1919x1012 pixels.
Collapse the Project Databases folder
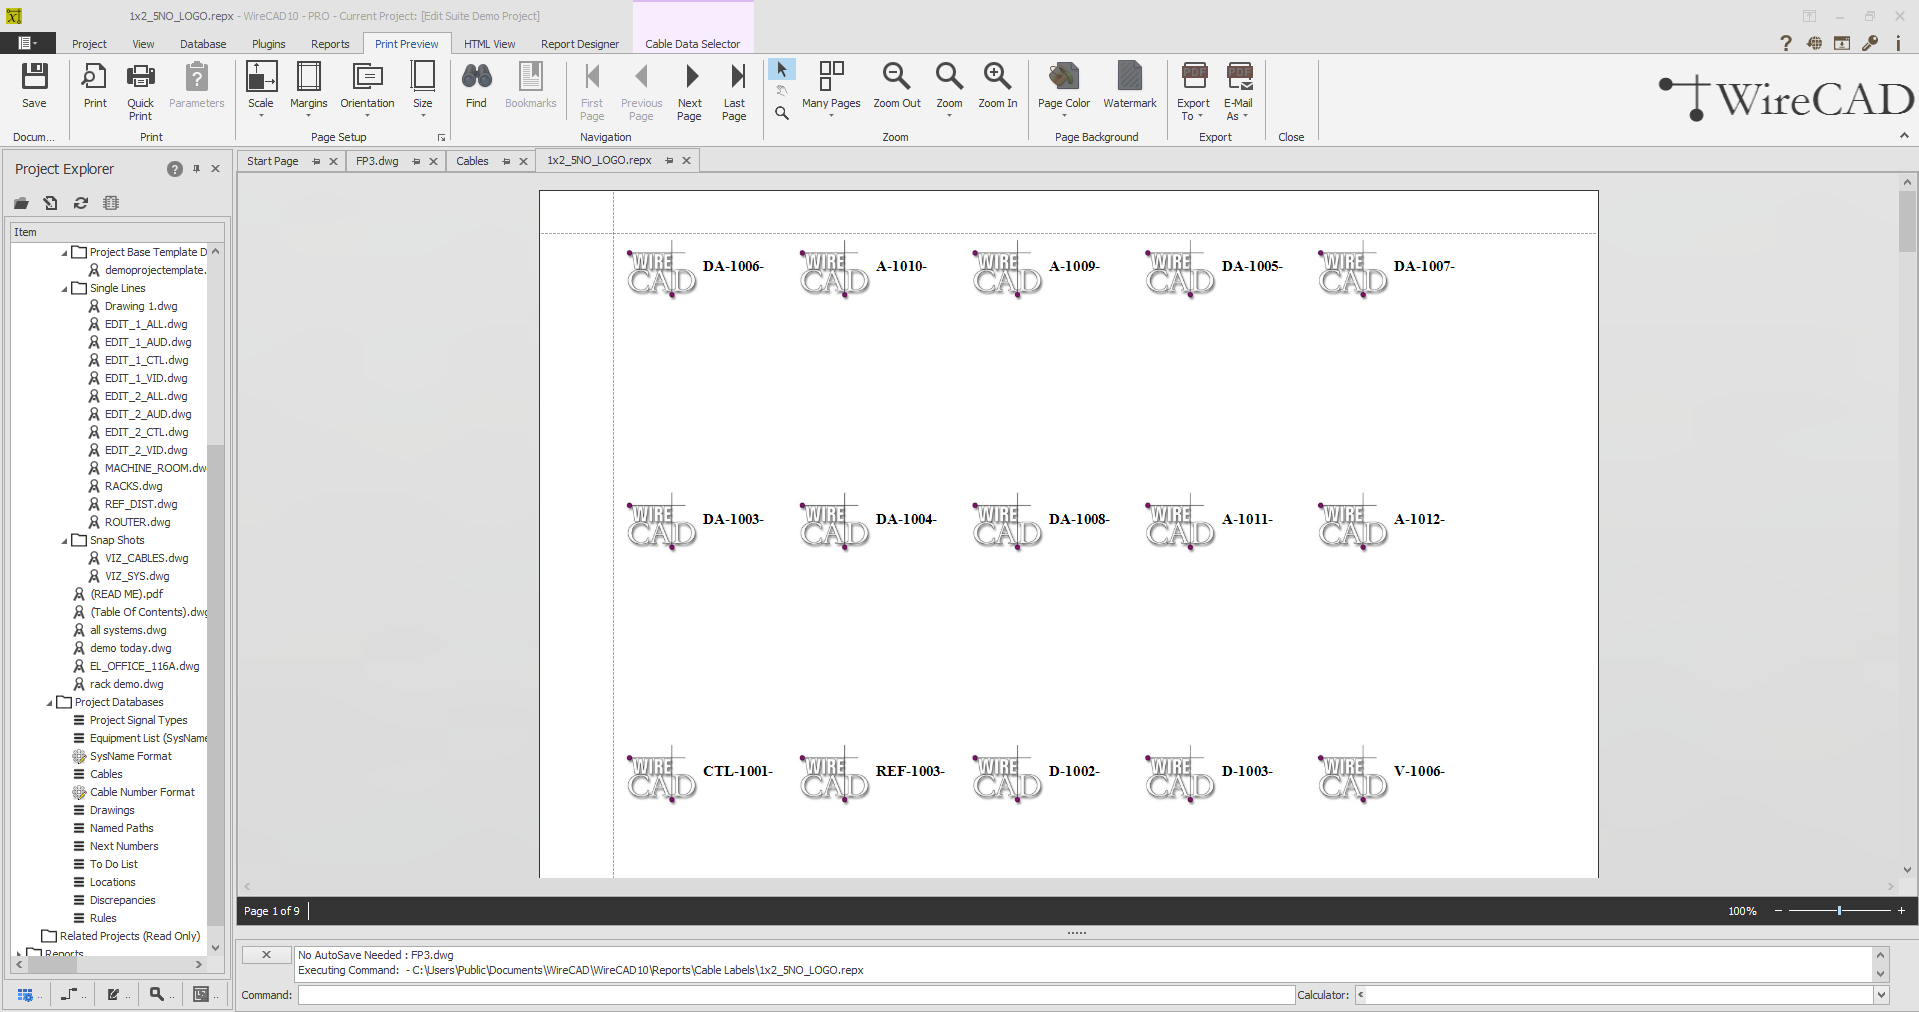[50, 703]
